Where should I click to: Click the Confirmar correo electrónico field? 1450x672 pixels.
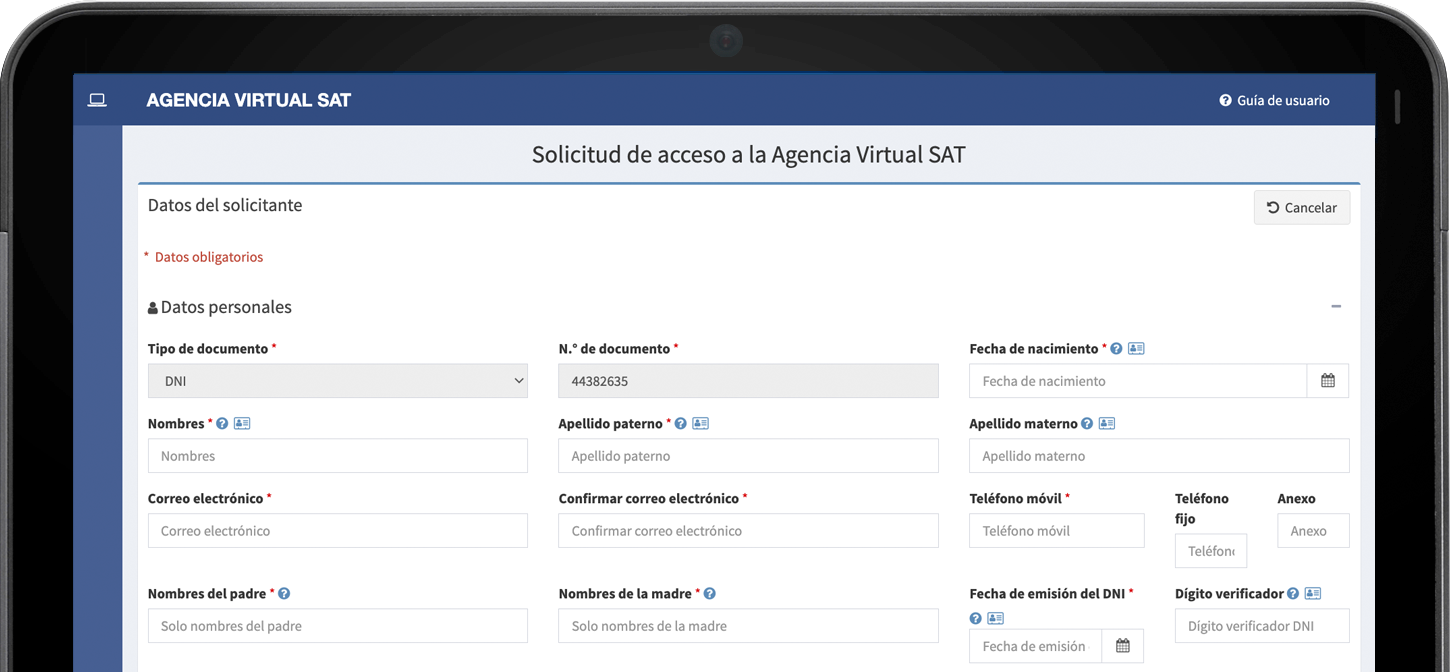coord(748,531)
